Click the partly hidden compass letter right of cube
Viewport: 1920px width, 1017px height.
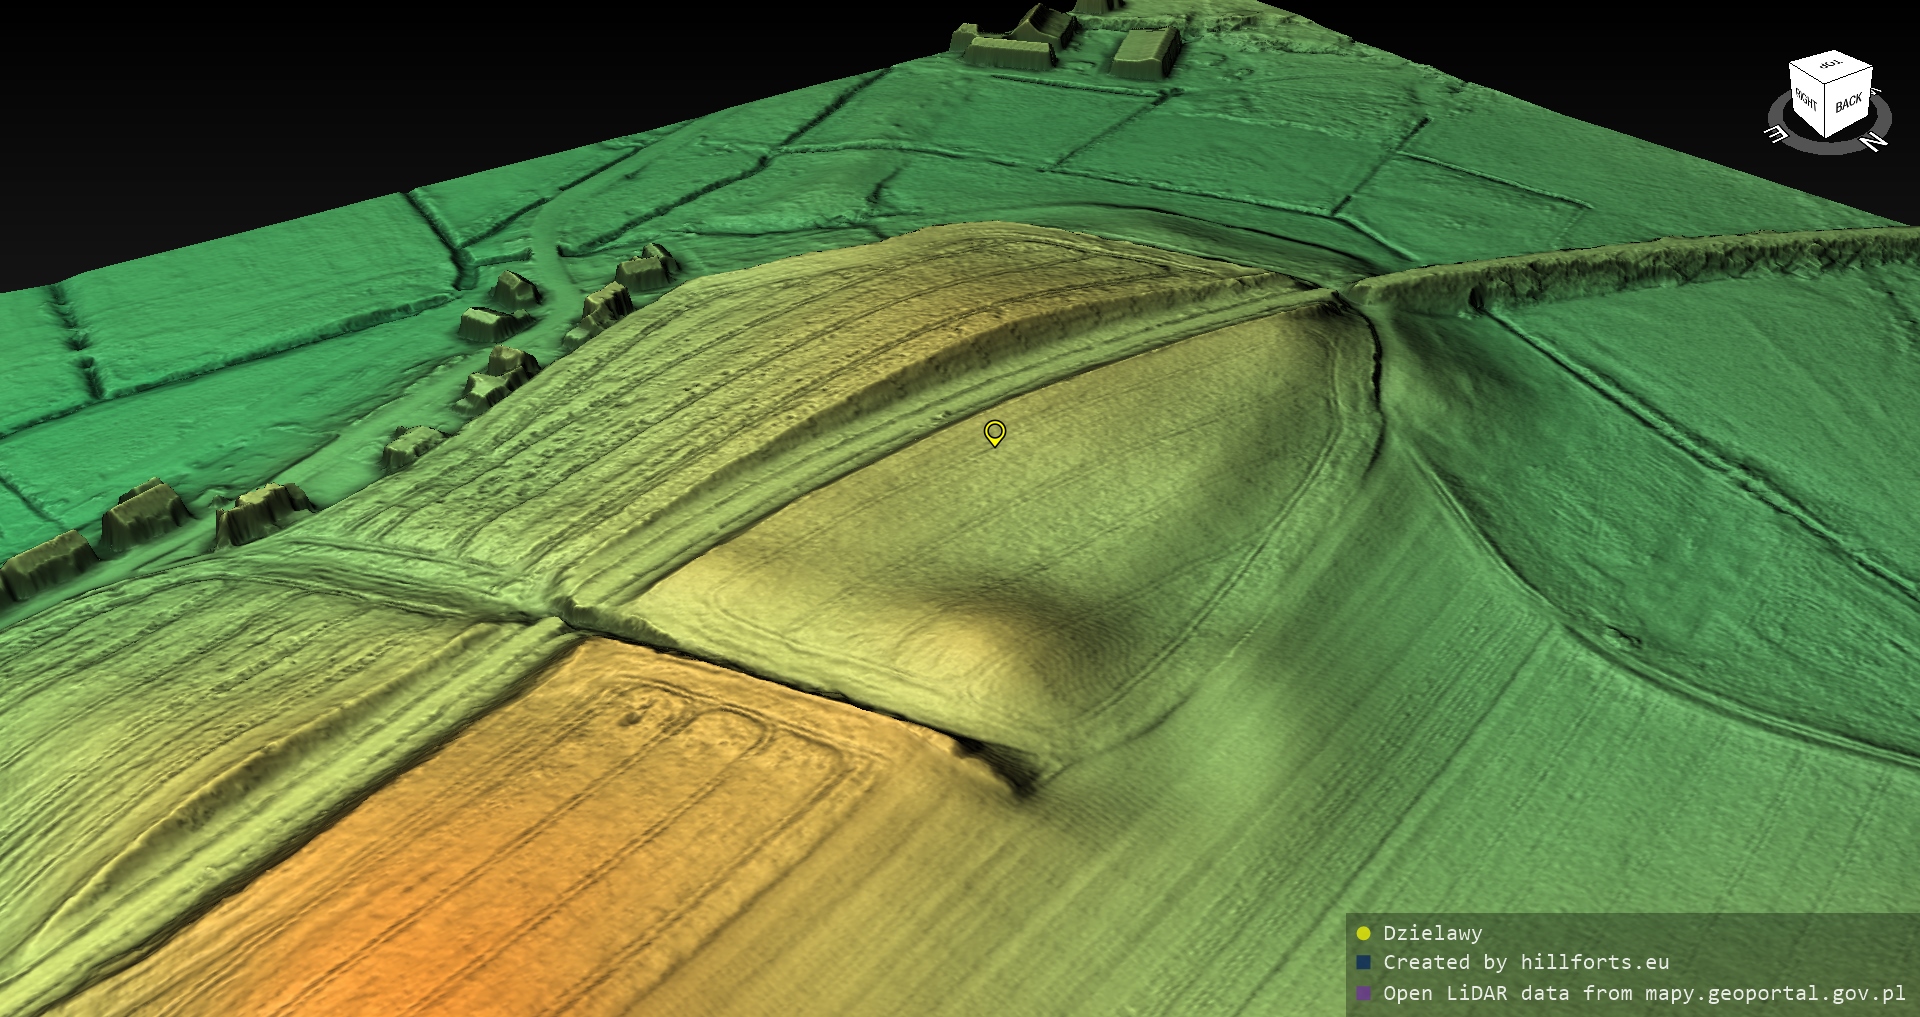(1877, 93)
